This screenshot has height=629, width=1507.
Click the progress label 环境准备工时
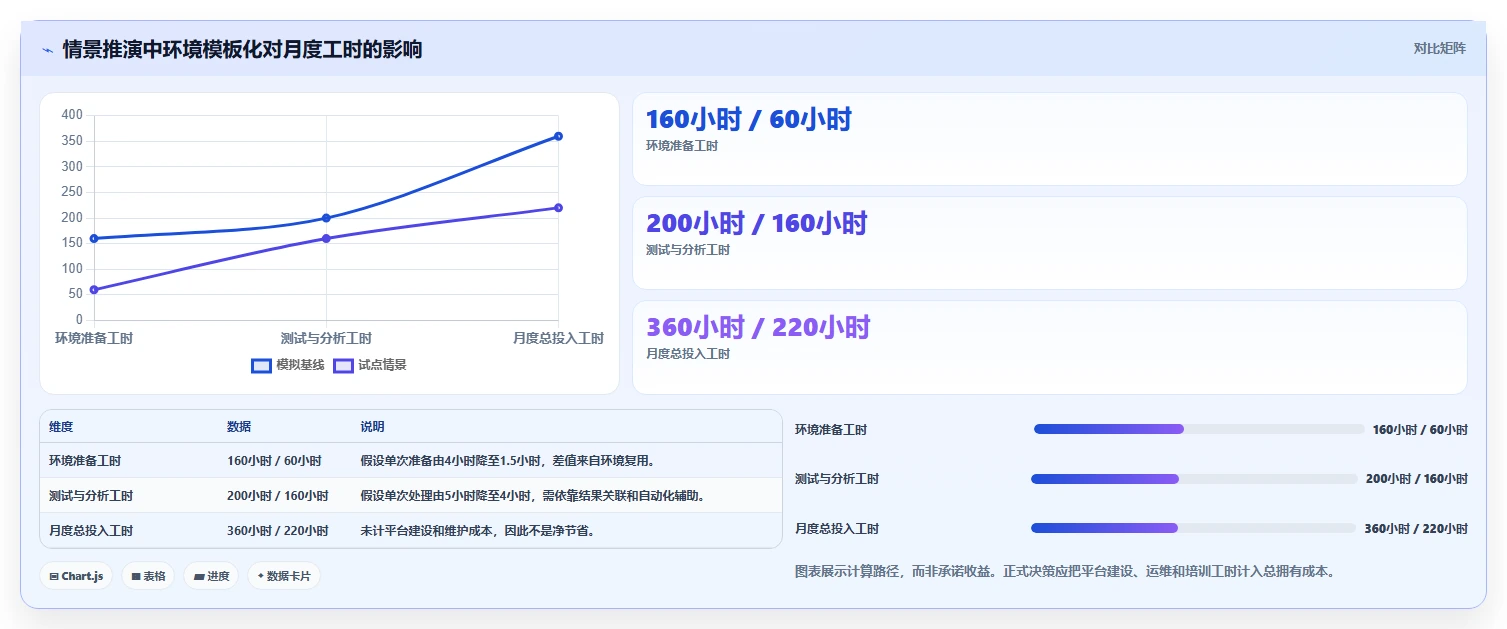tap(831, 430)
